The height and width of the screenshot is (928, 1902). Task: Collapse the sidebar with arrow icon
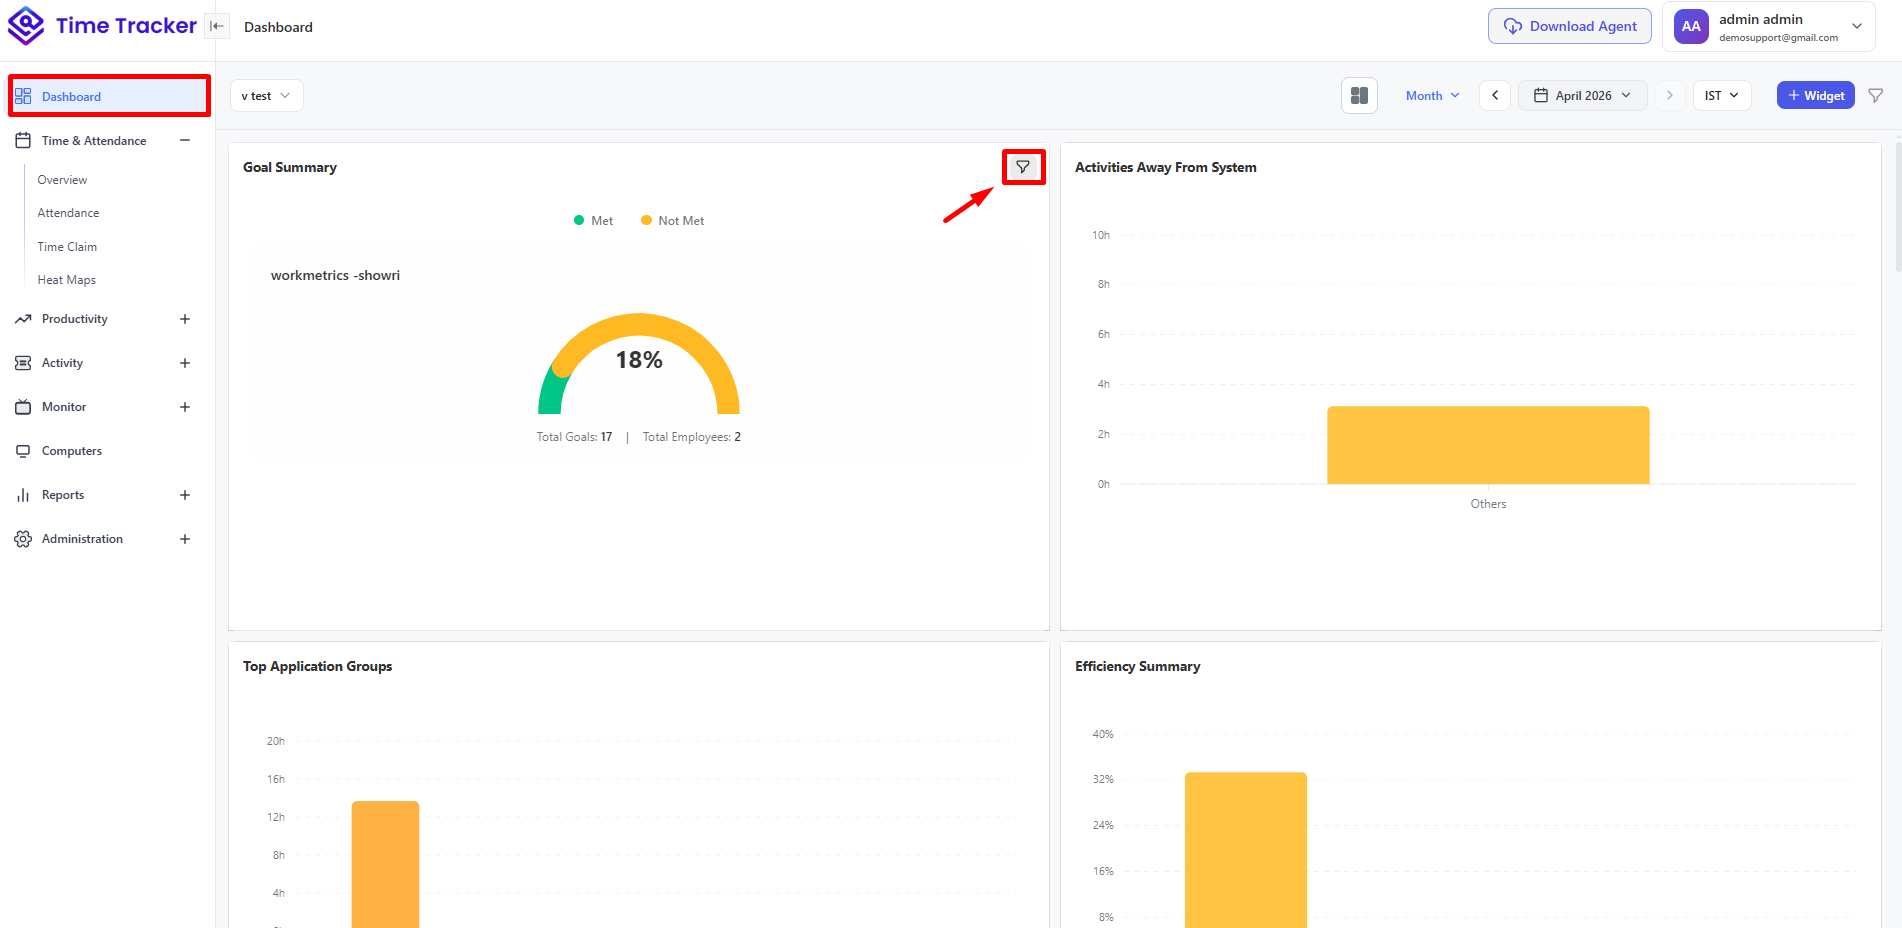(217, 27)
